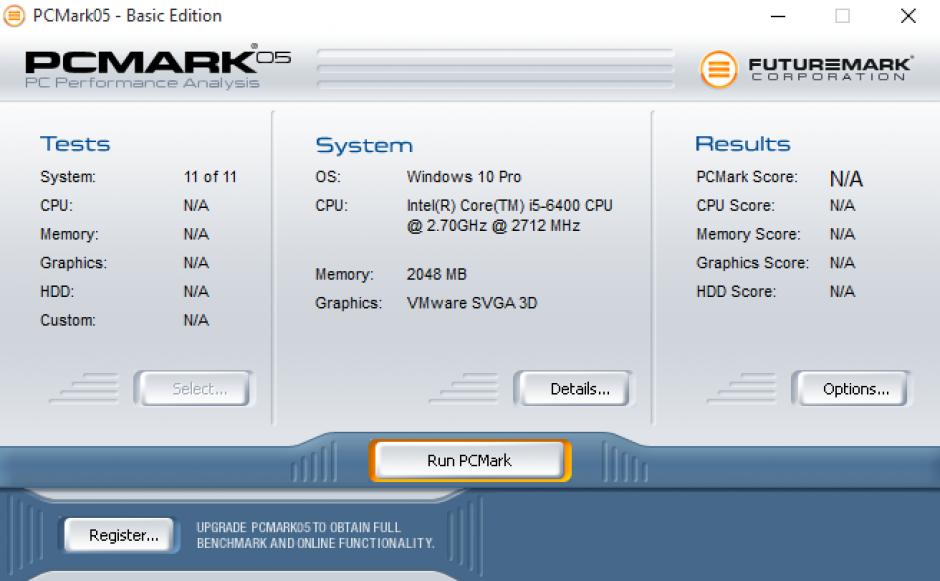Click the '11 of 11' system tests value

point(210,177)
